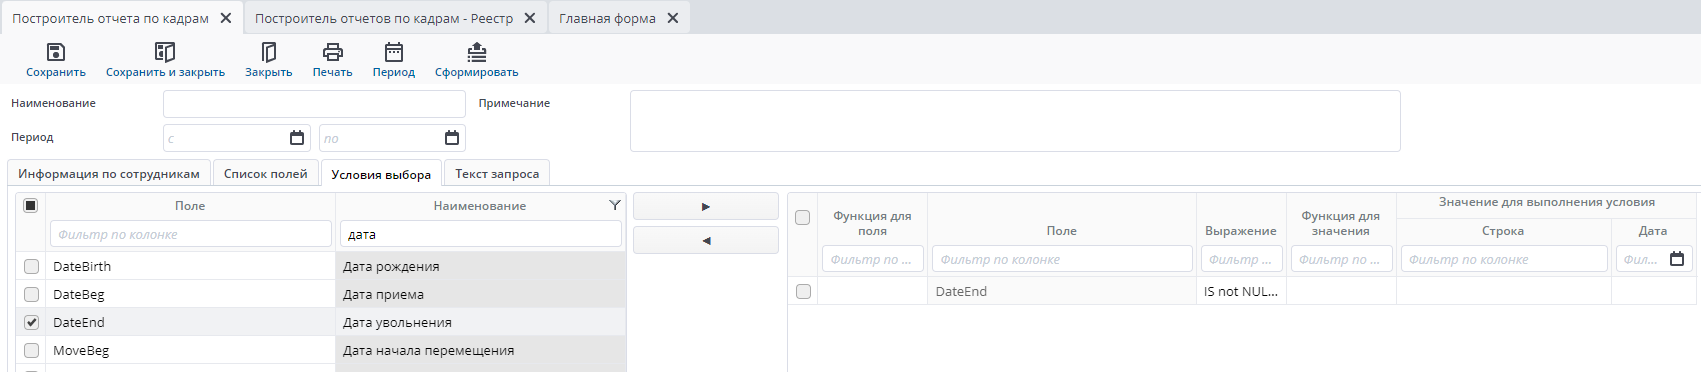Click Сформировать report icon
The image size is (1701, 372).
pos(477,52)
